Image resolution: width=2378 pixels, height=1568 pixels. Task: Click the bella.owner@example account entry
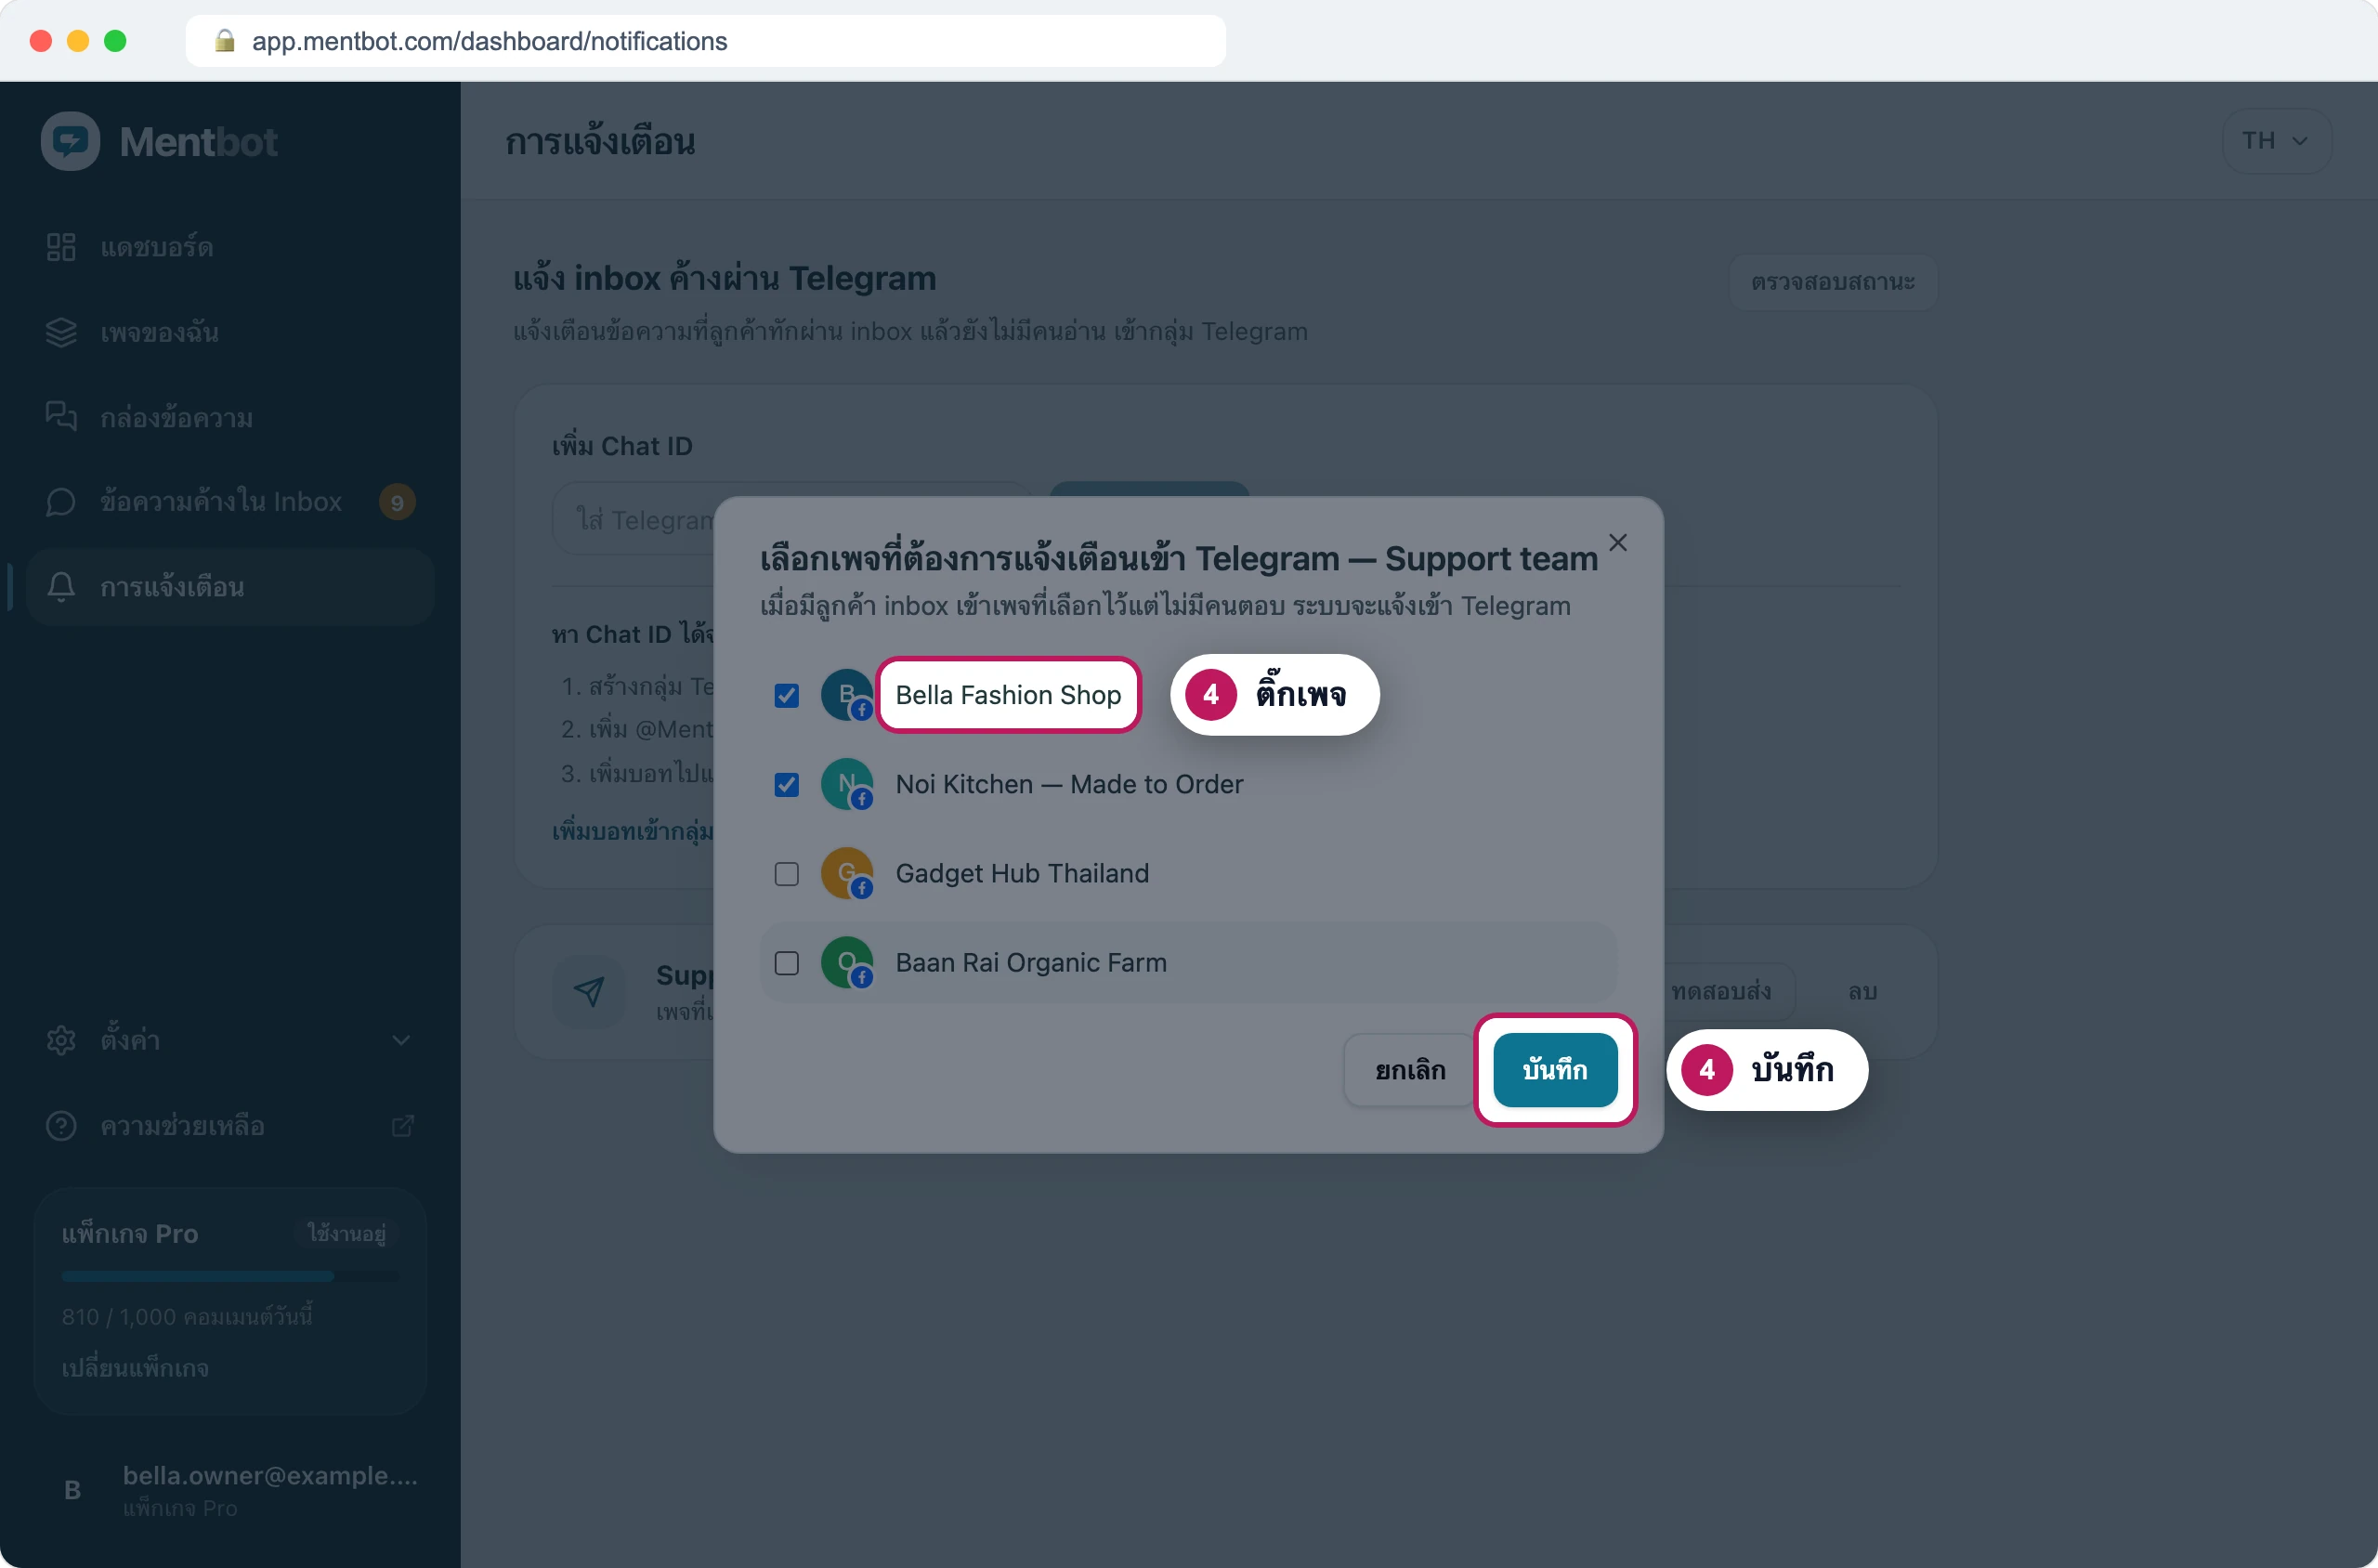230,1490
